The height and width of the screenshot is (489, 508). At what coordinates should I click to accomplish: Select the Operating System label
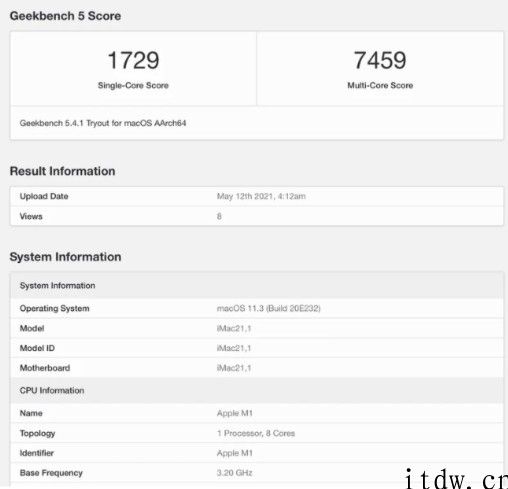(55, 308)
